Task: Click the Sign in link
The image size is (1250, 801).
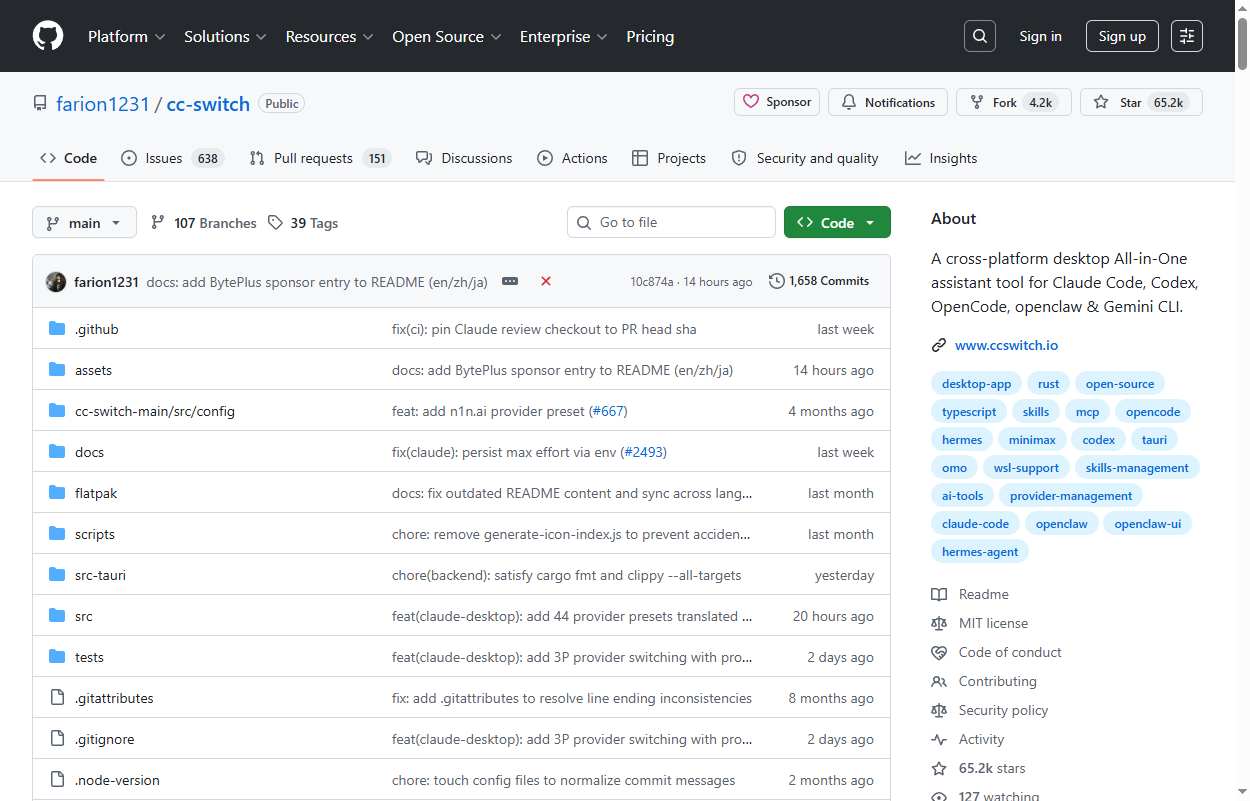Action: coord(1040,36)
